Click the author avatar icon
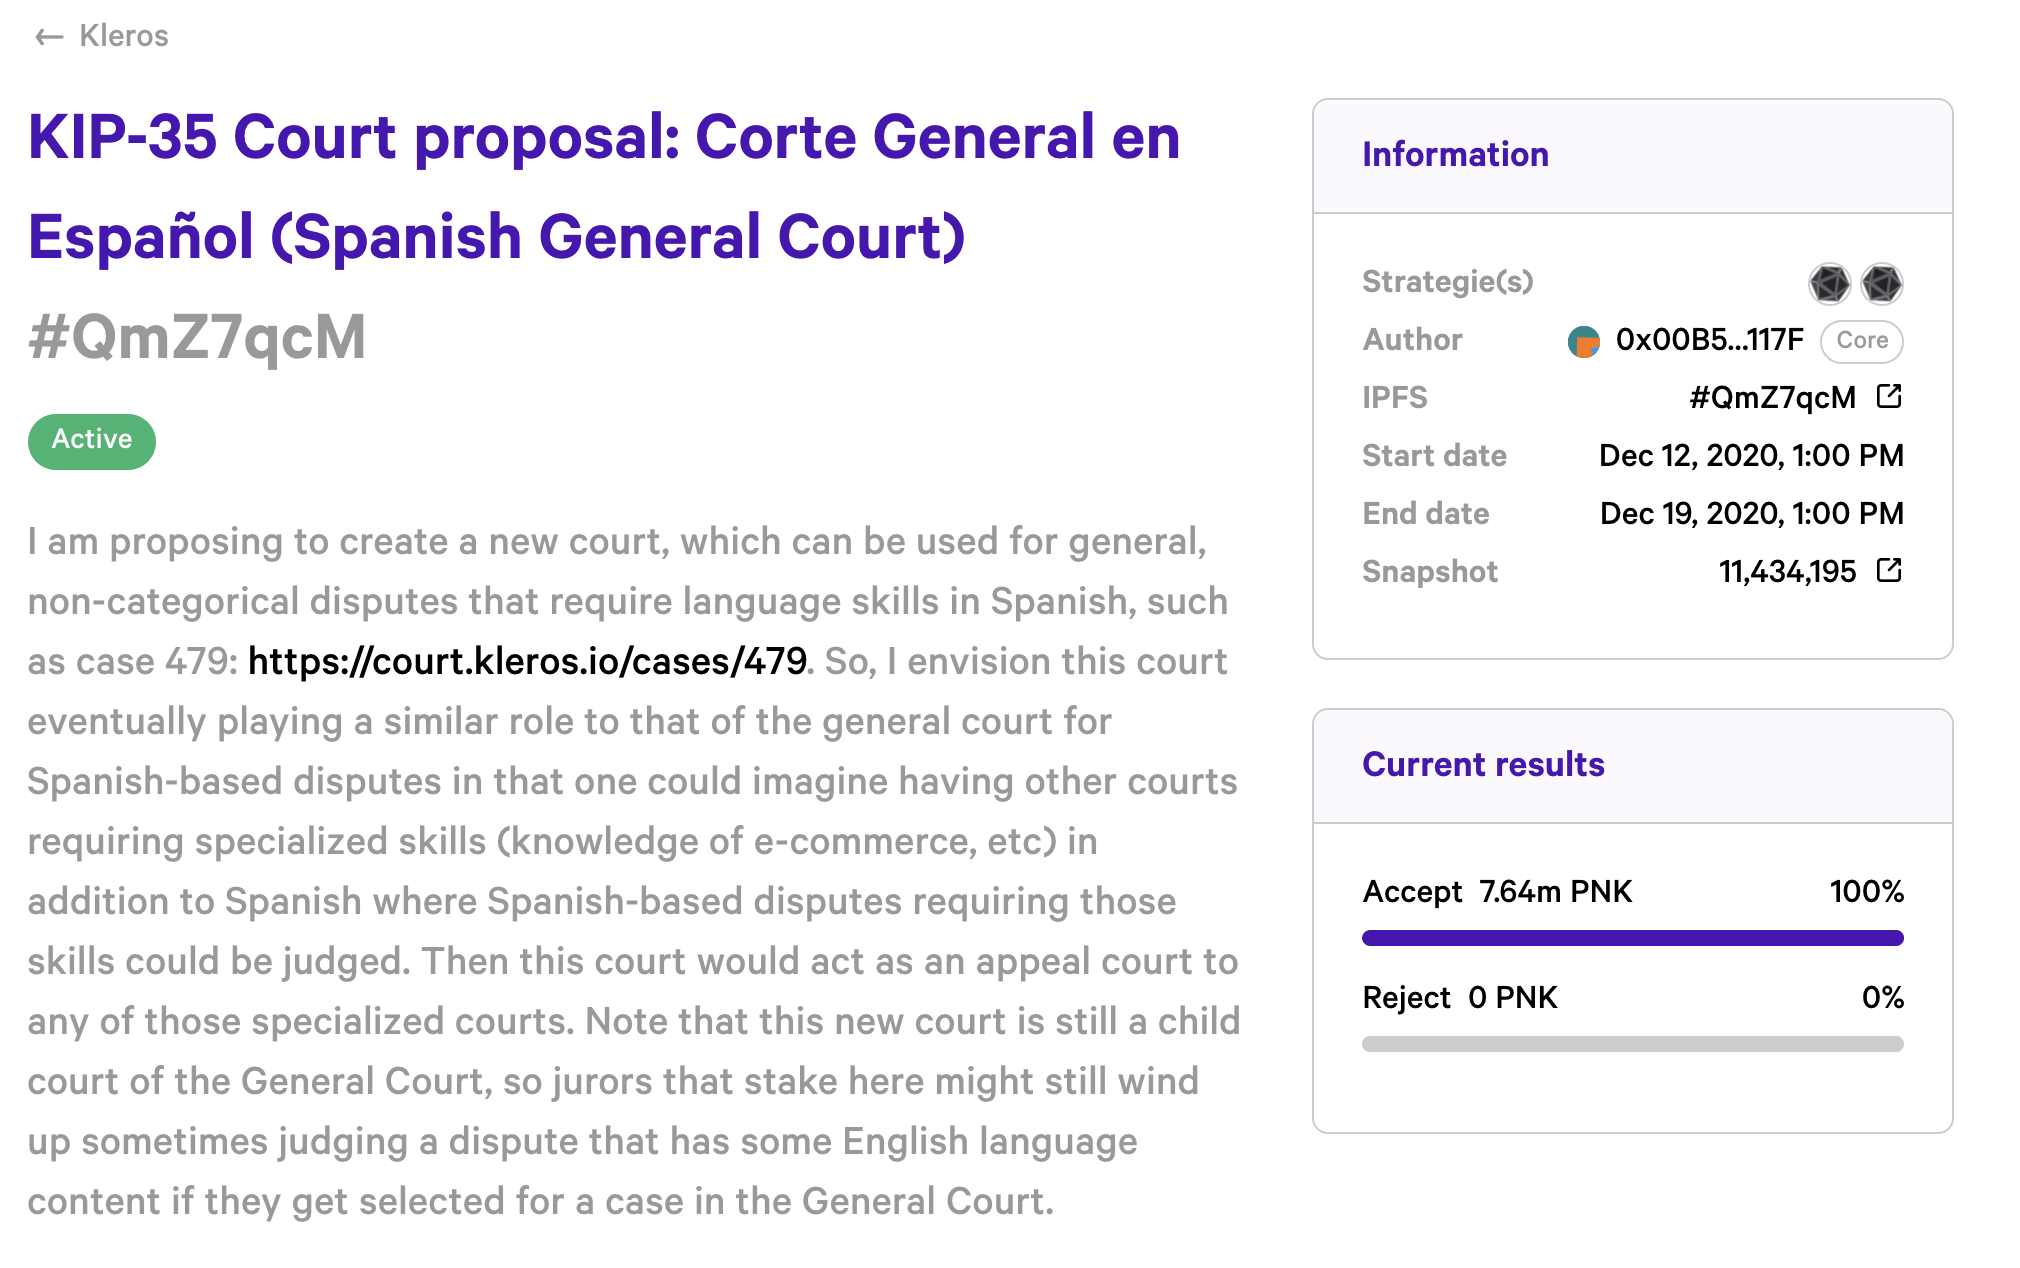The height and width of the screenshot is (1268, 2020). click(1583, 341)
